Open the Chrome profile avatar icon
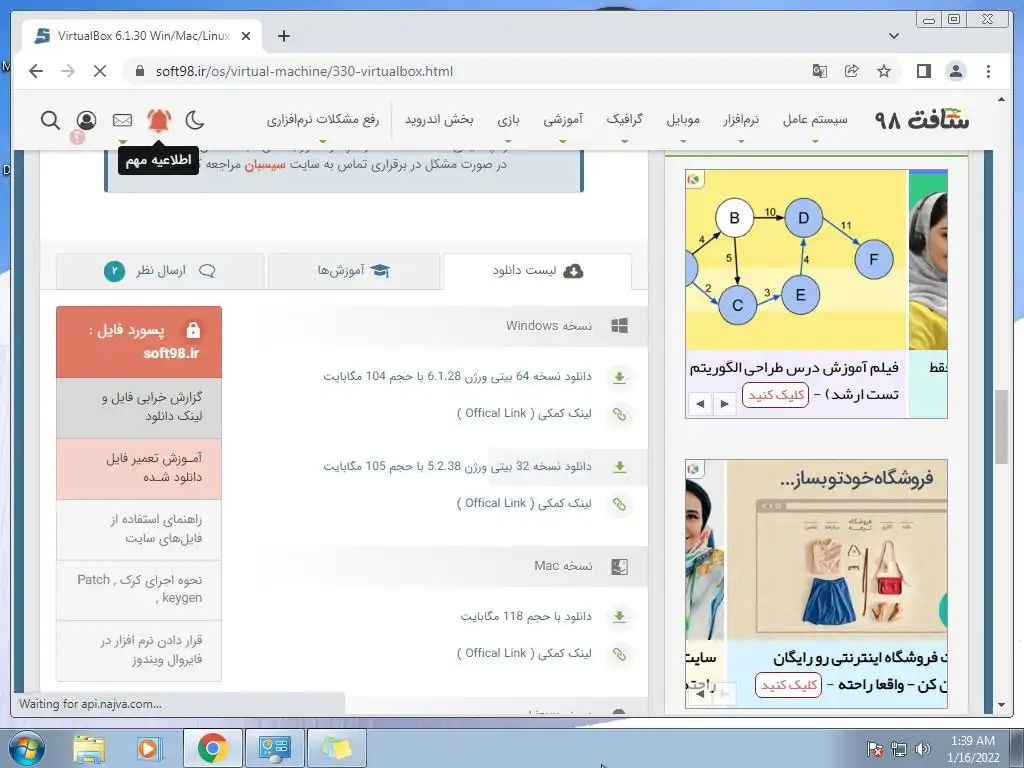This screenshot has width=1024, height=768. point(955,71)
